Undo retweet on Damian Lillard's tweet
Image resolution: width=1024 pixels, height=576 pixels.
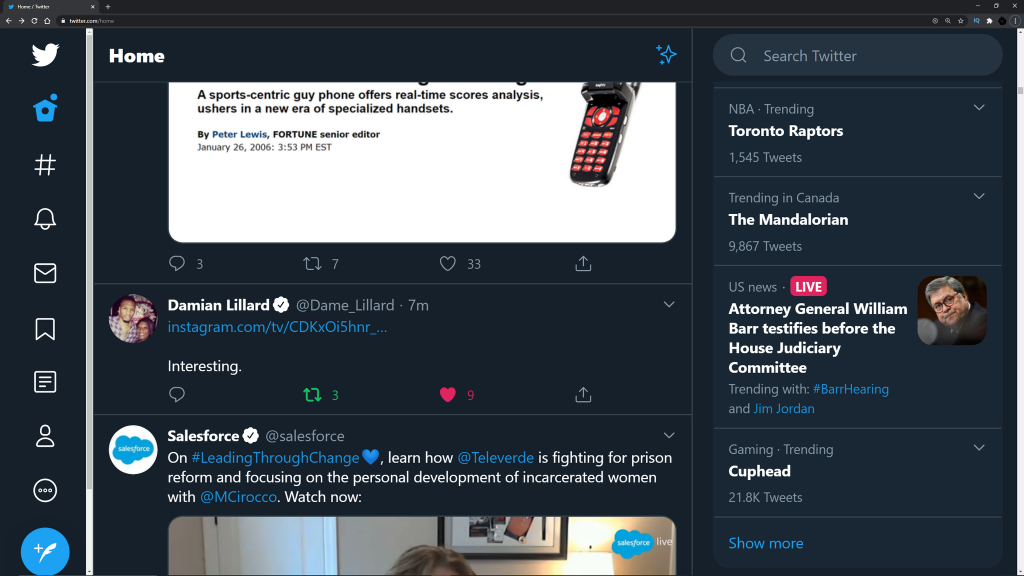(312, 395)
